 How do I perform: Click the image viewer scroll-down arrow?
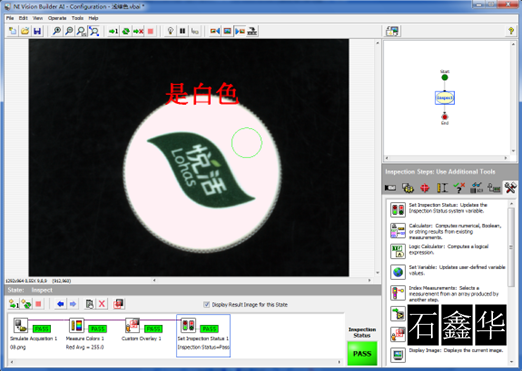(x=377, y=273)
